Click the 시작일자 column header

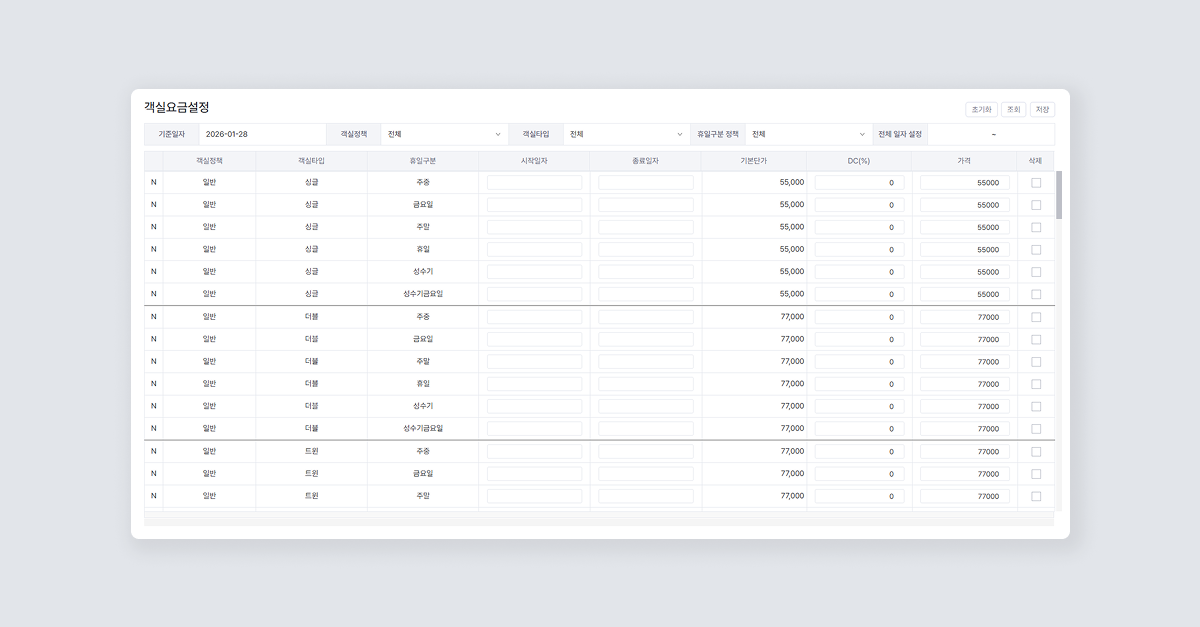[534, 160]
